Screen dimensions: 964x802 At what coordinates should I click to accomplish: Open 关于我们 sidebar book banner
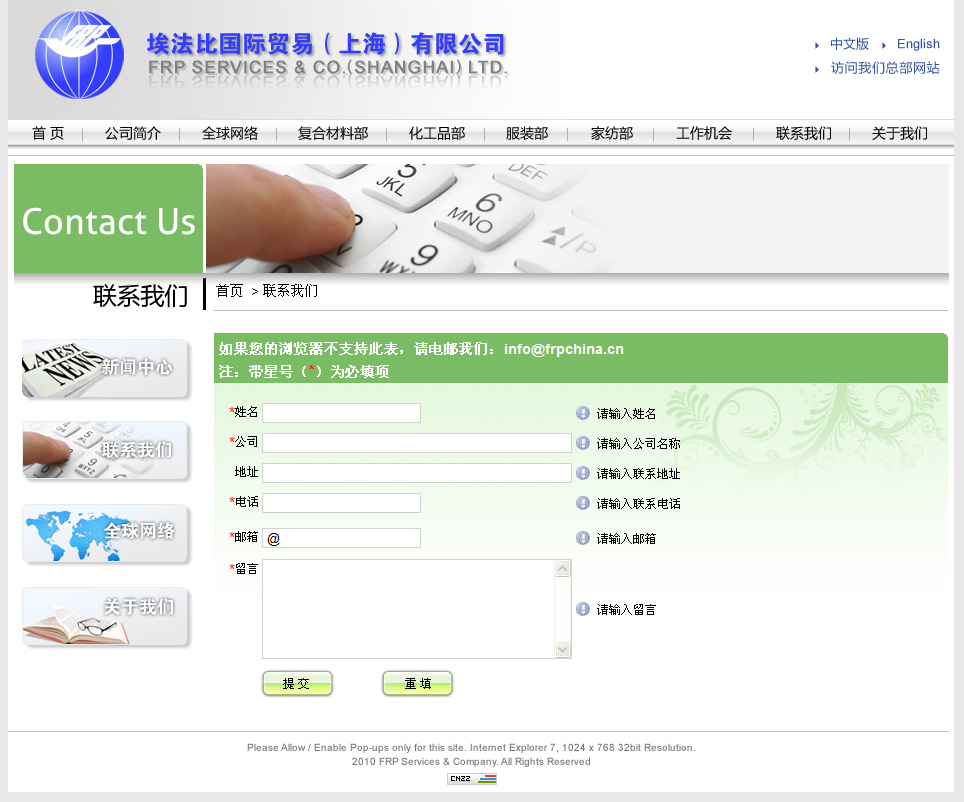pyautogui.click(x=105, y=616)
